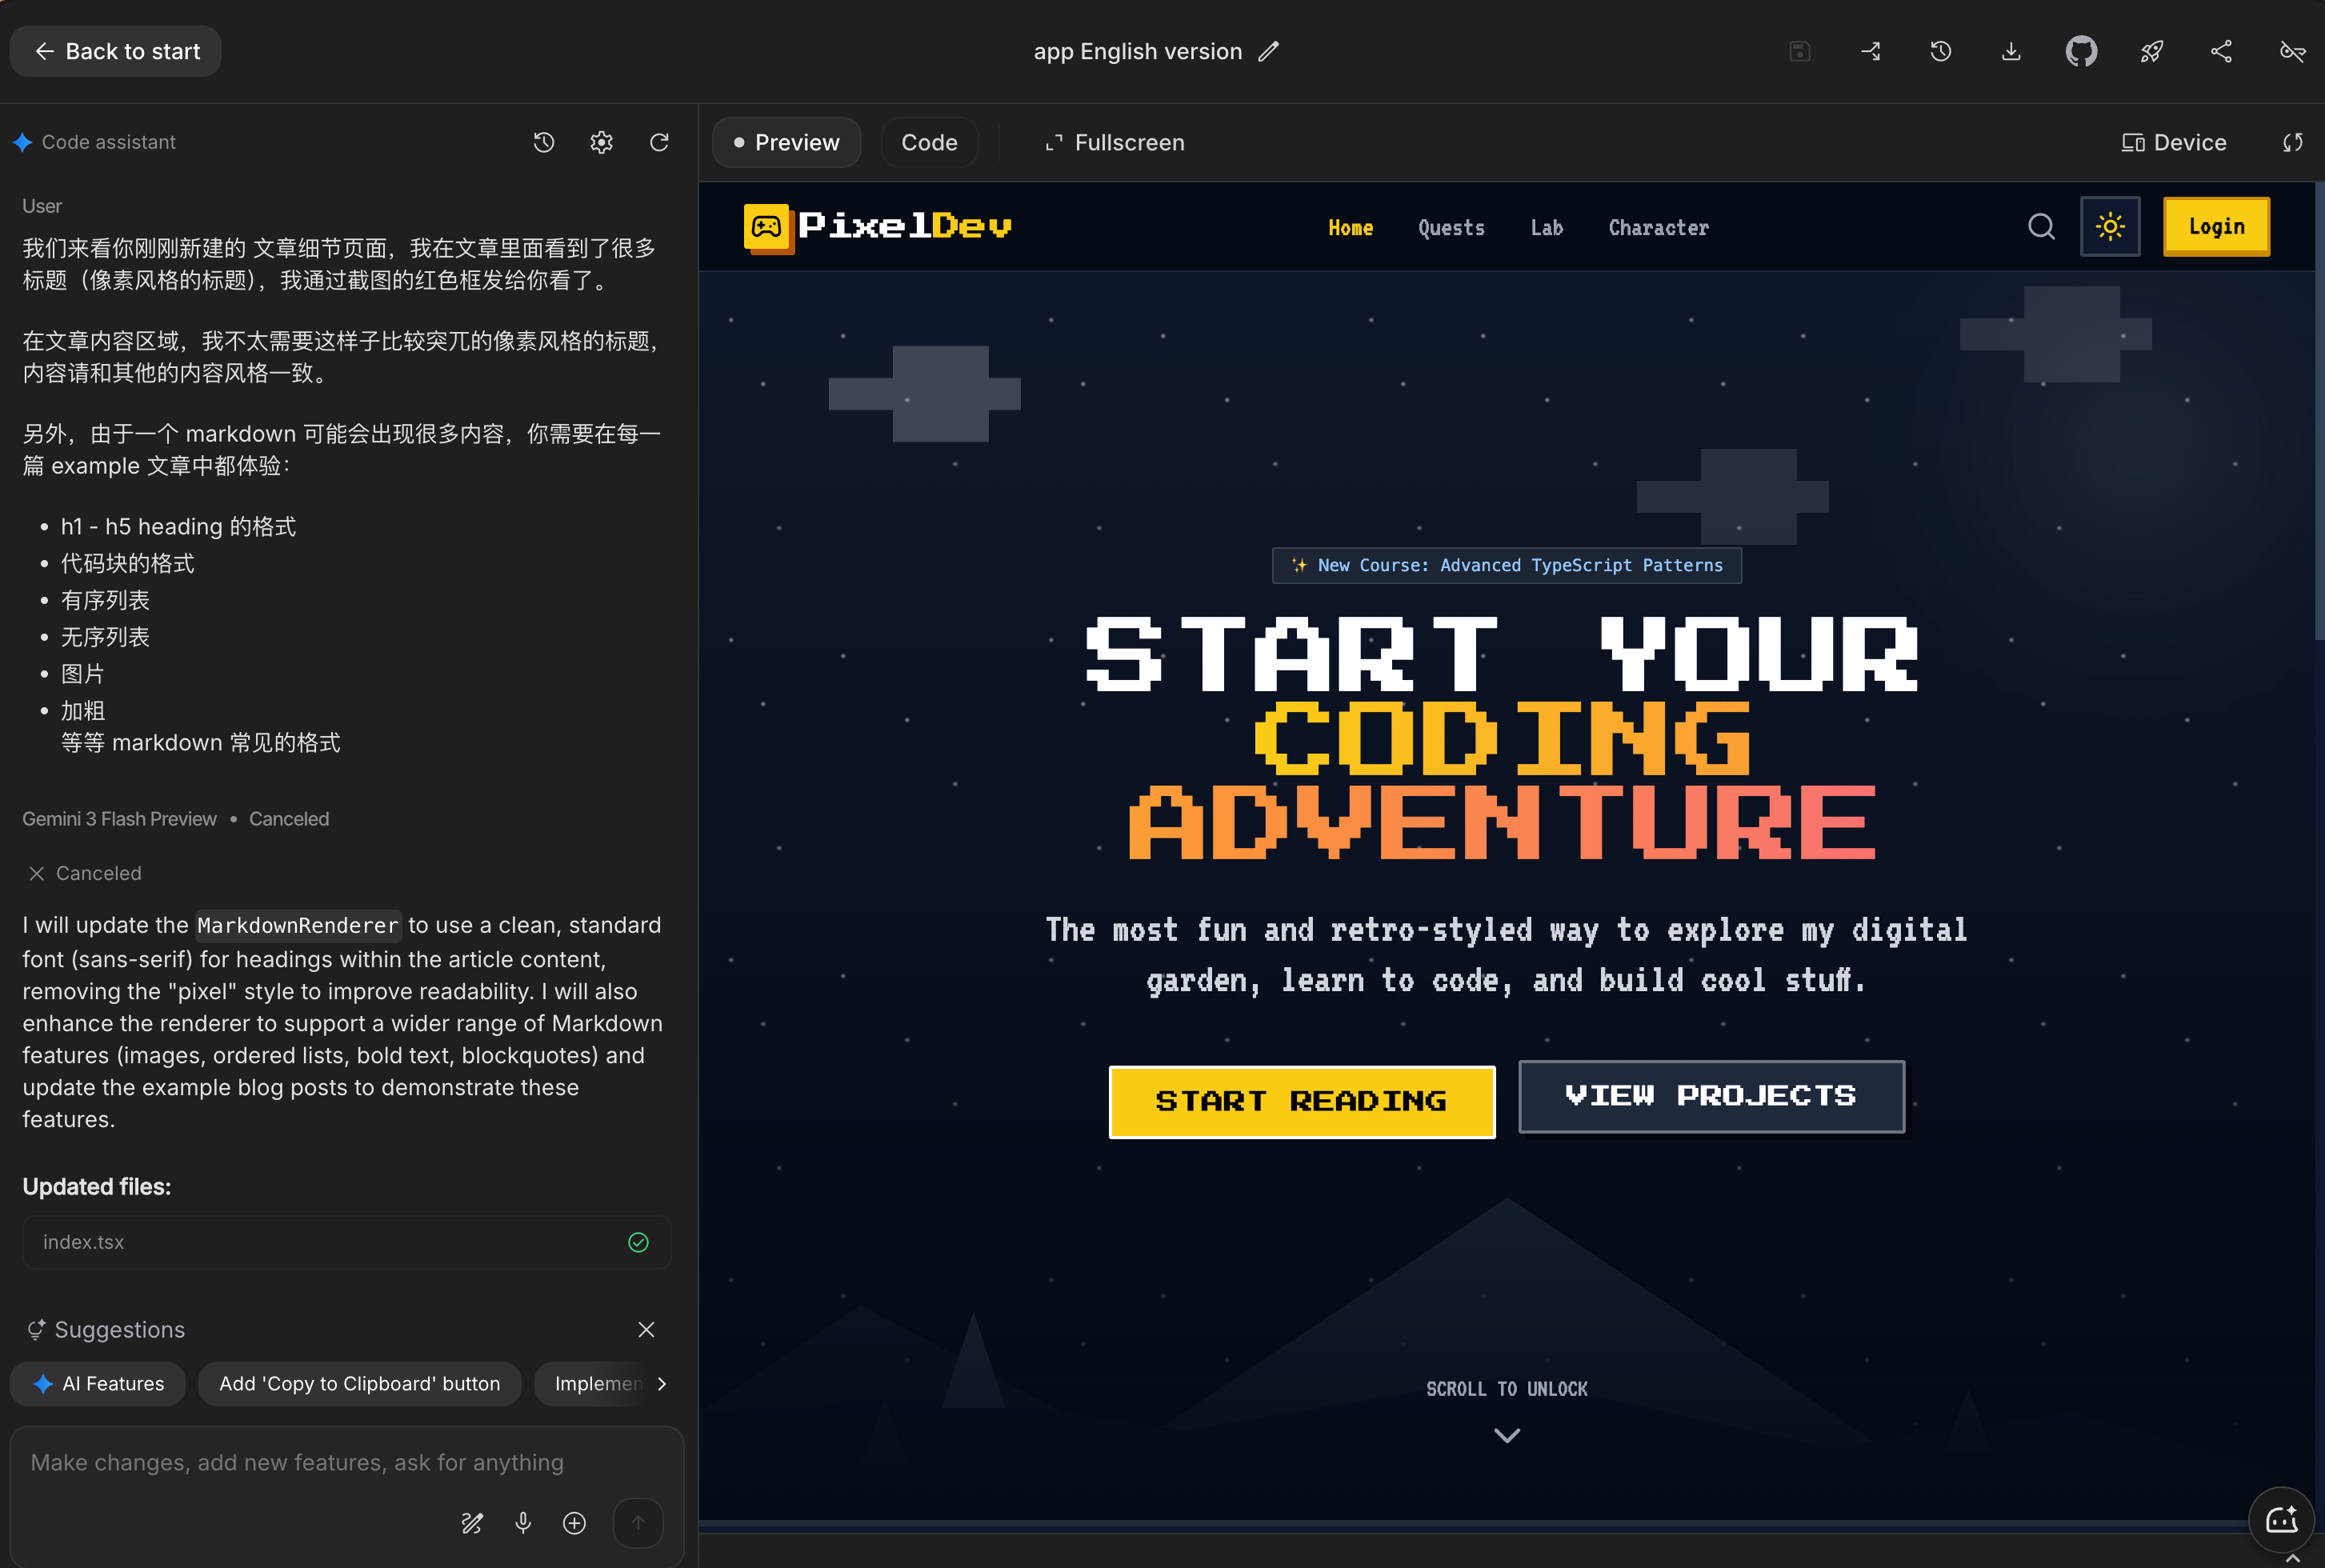
Task: Toggle the sun light/dark theme button
Action: tap(2110, 227)
